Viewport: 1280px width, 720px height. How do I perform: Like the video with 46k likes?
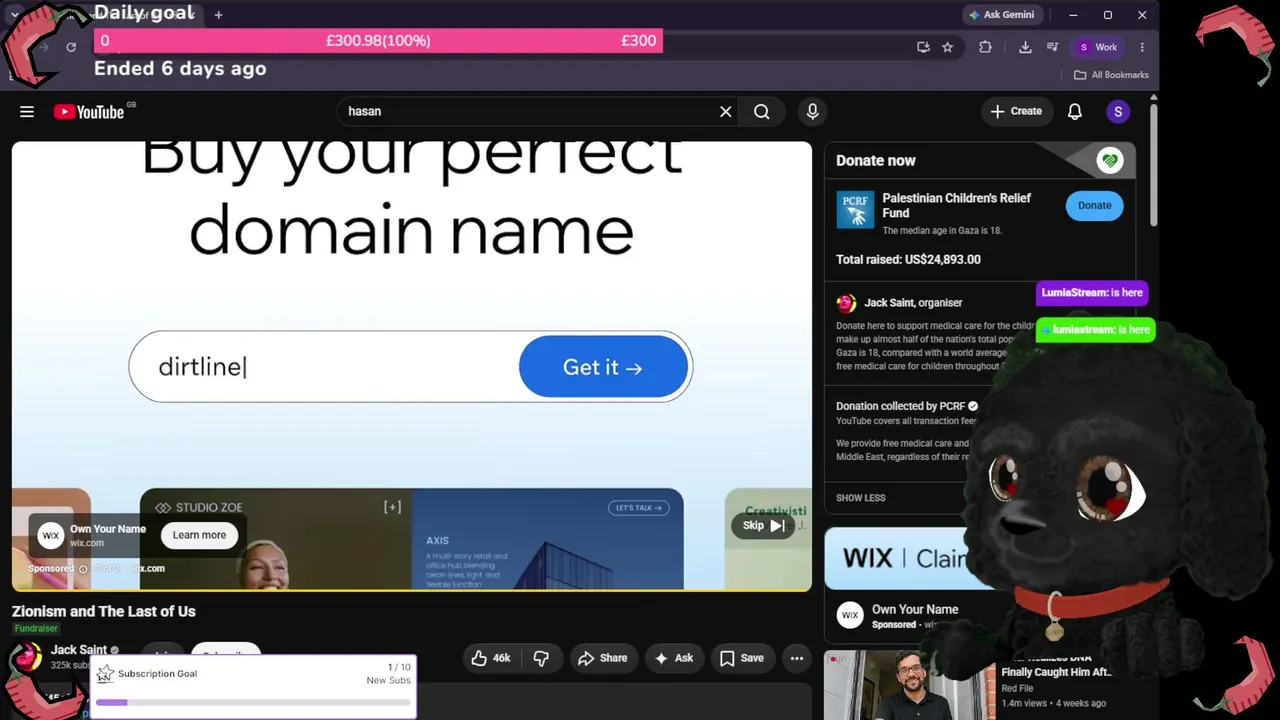point(491,658)
